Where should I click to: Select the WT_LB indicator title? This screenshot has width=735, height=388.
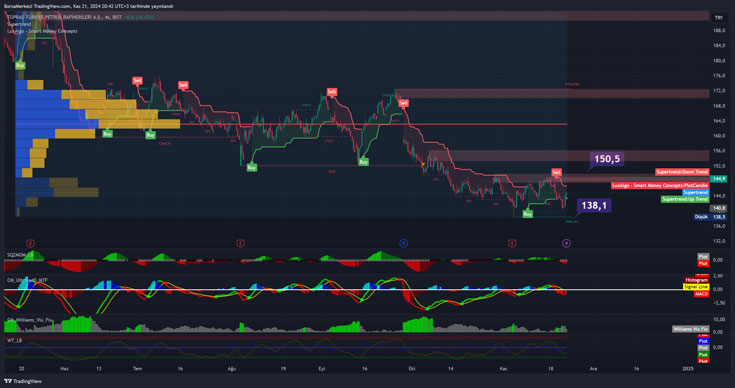point(14,340)
